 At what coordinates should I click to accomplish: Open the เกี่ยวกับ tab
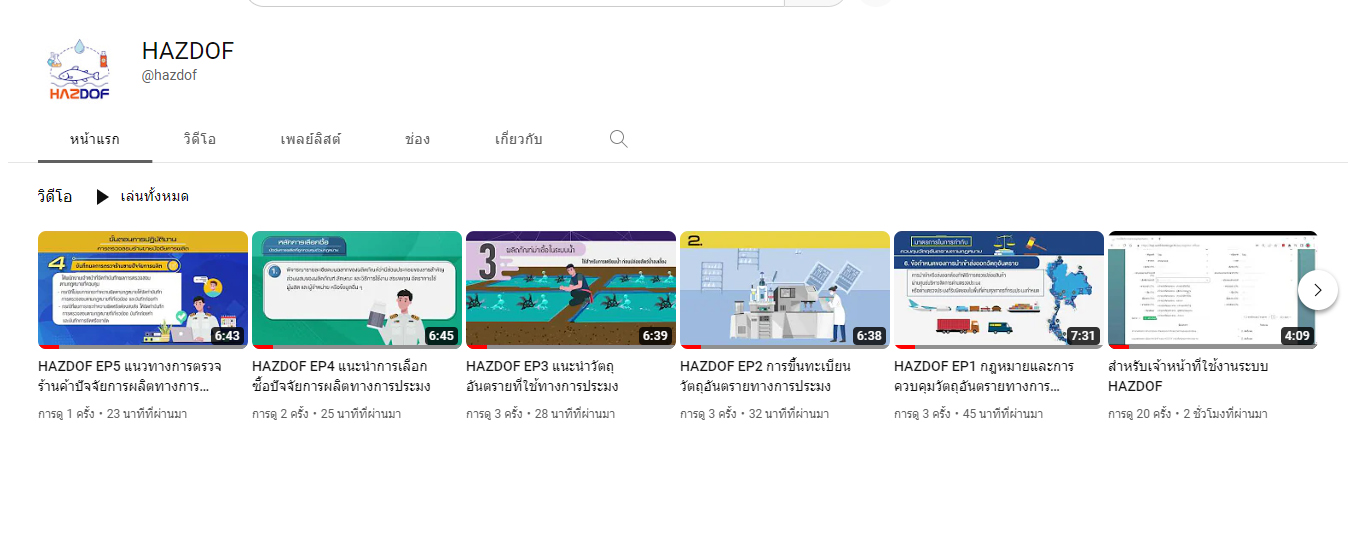(x=519, y=139)
